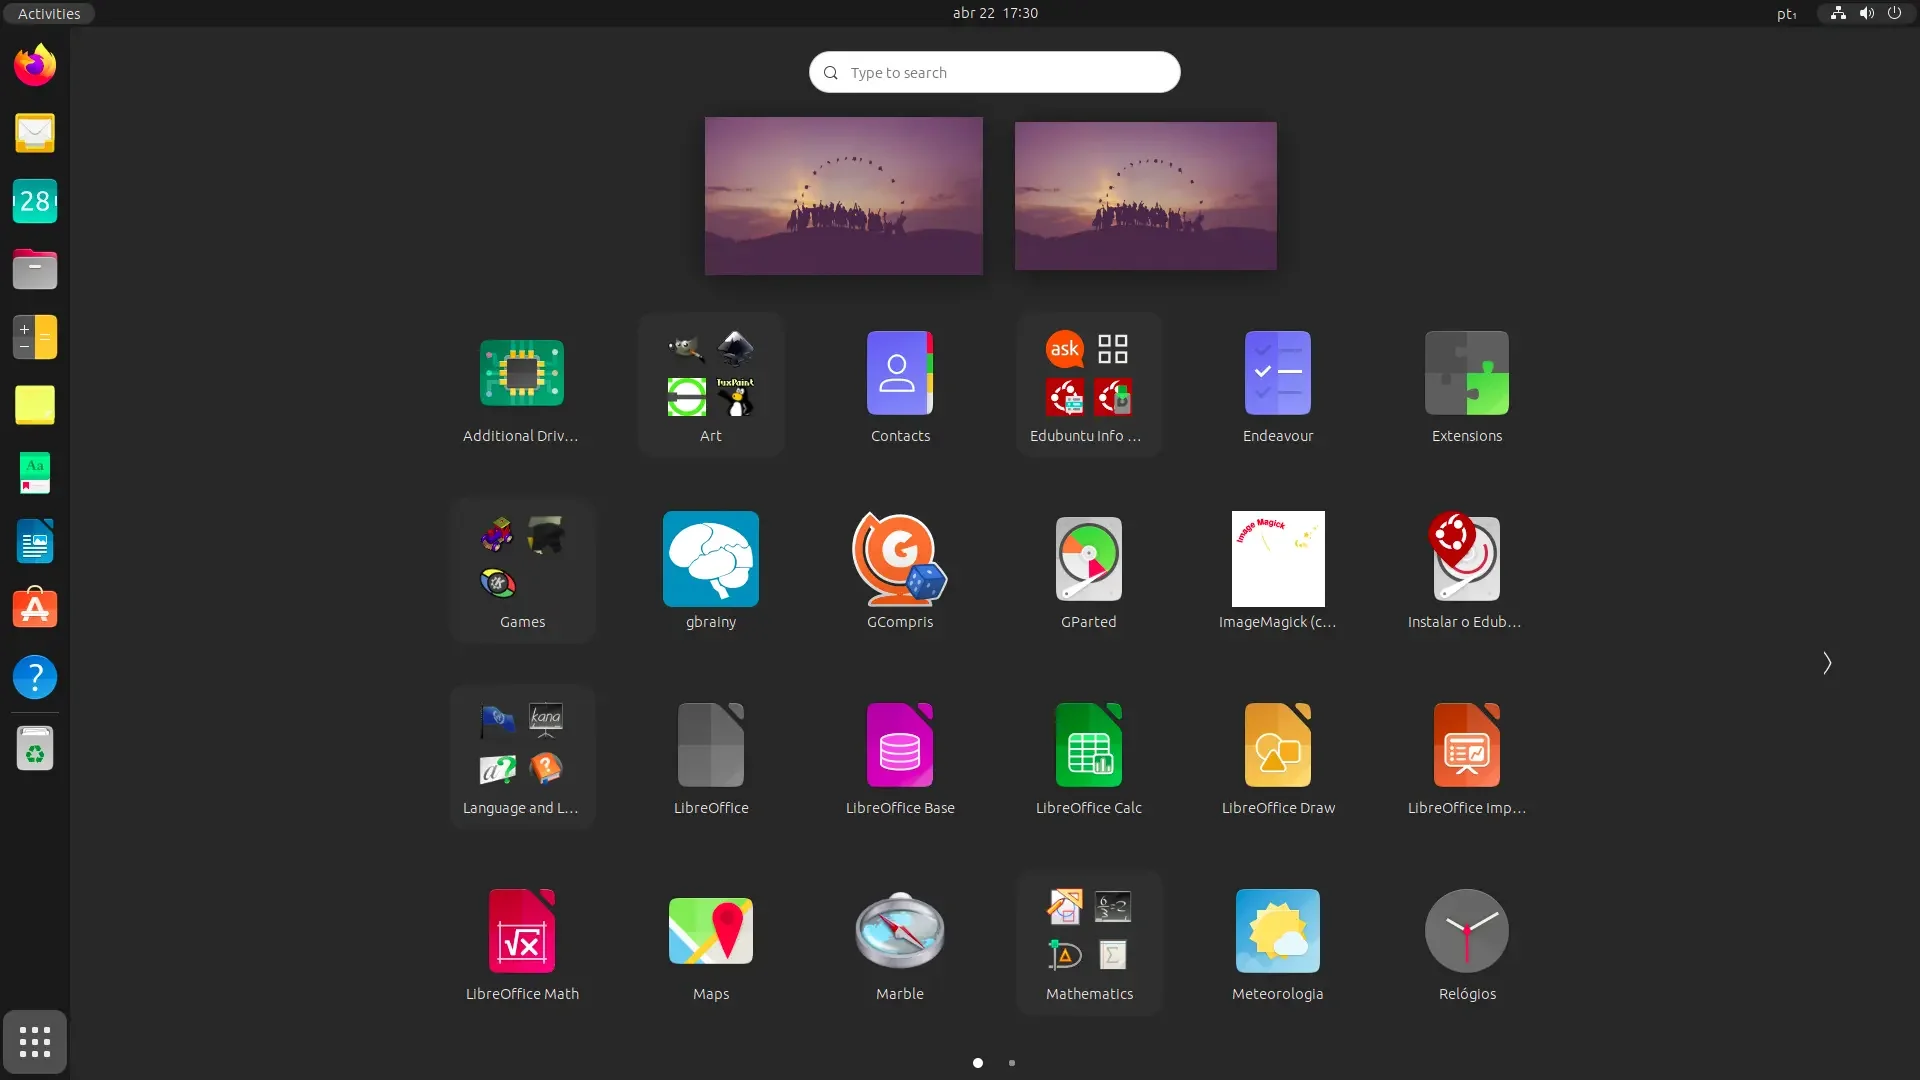Click the volume indicator icon

1866,13
